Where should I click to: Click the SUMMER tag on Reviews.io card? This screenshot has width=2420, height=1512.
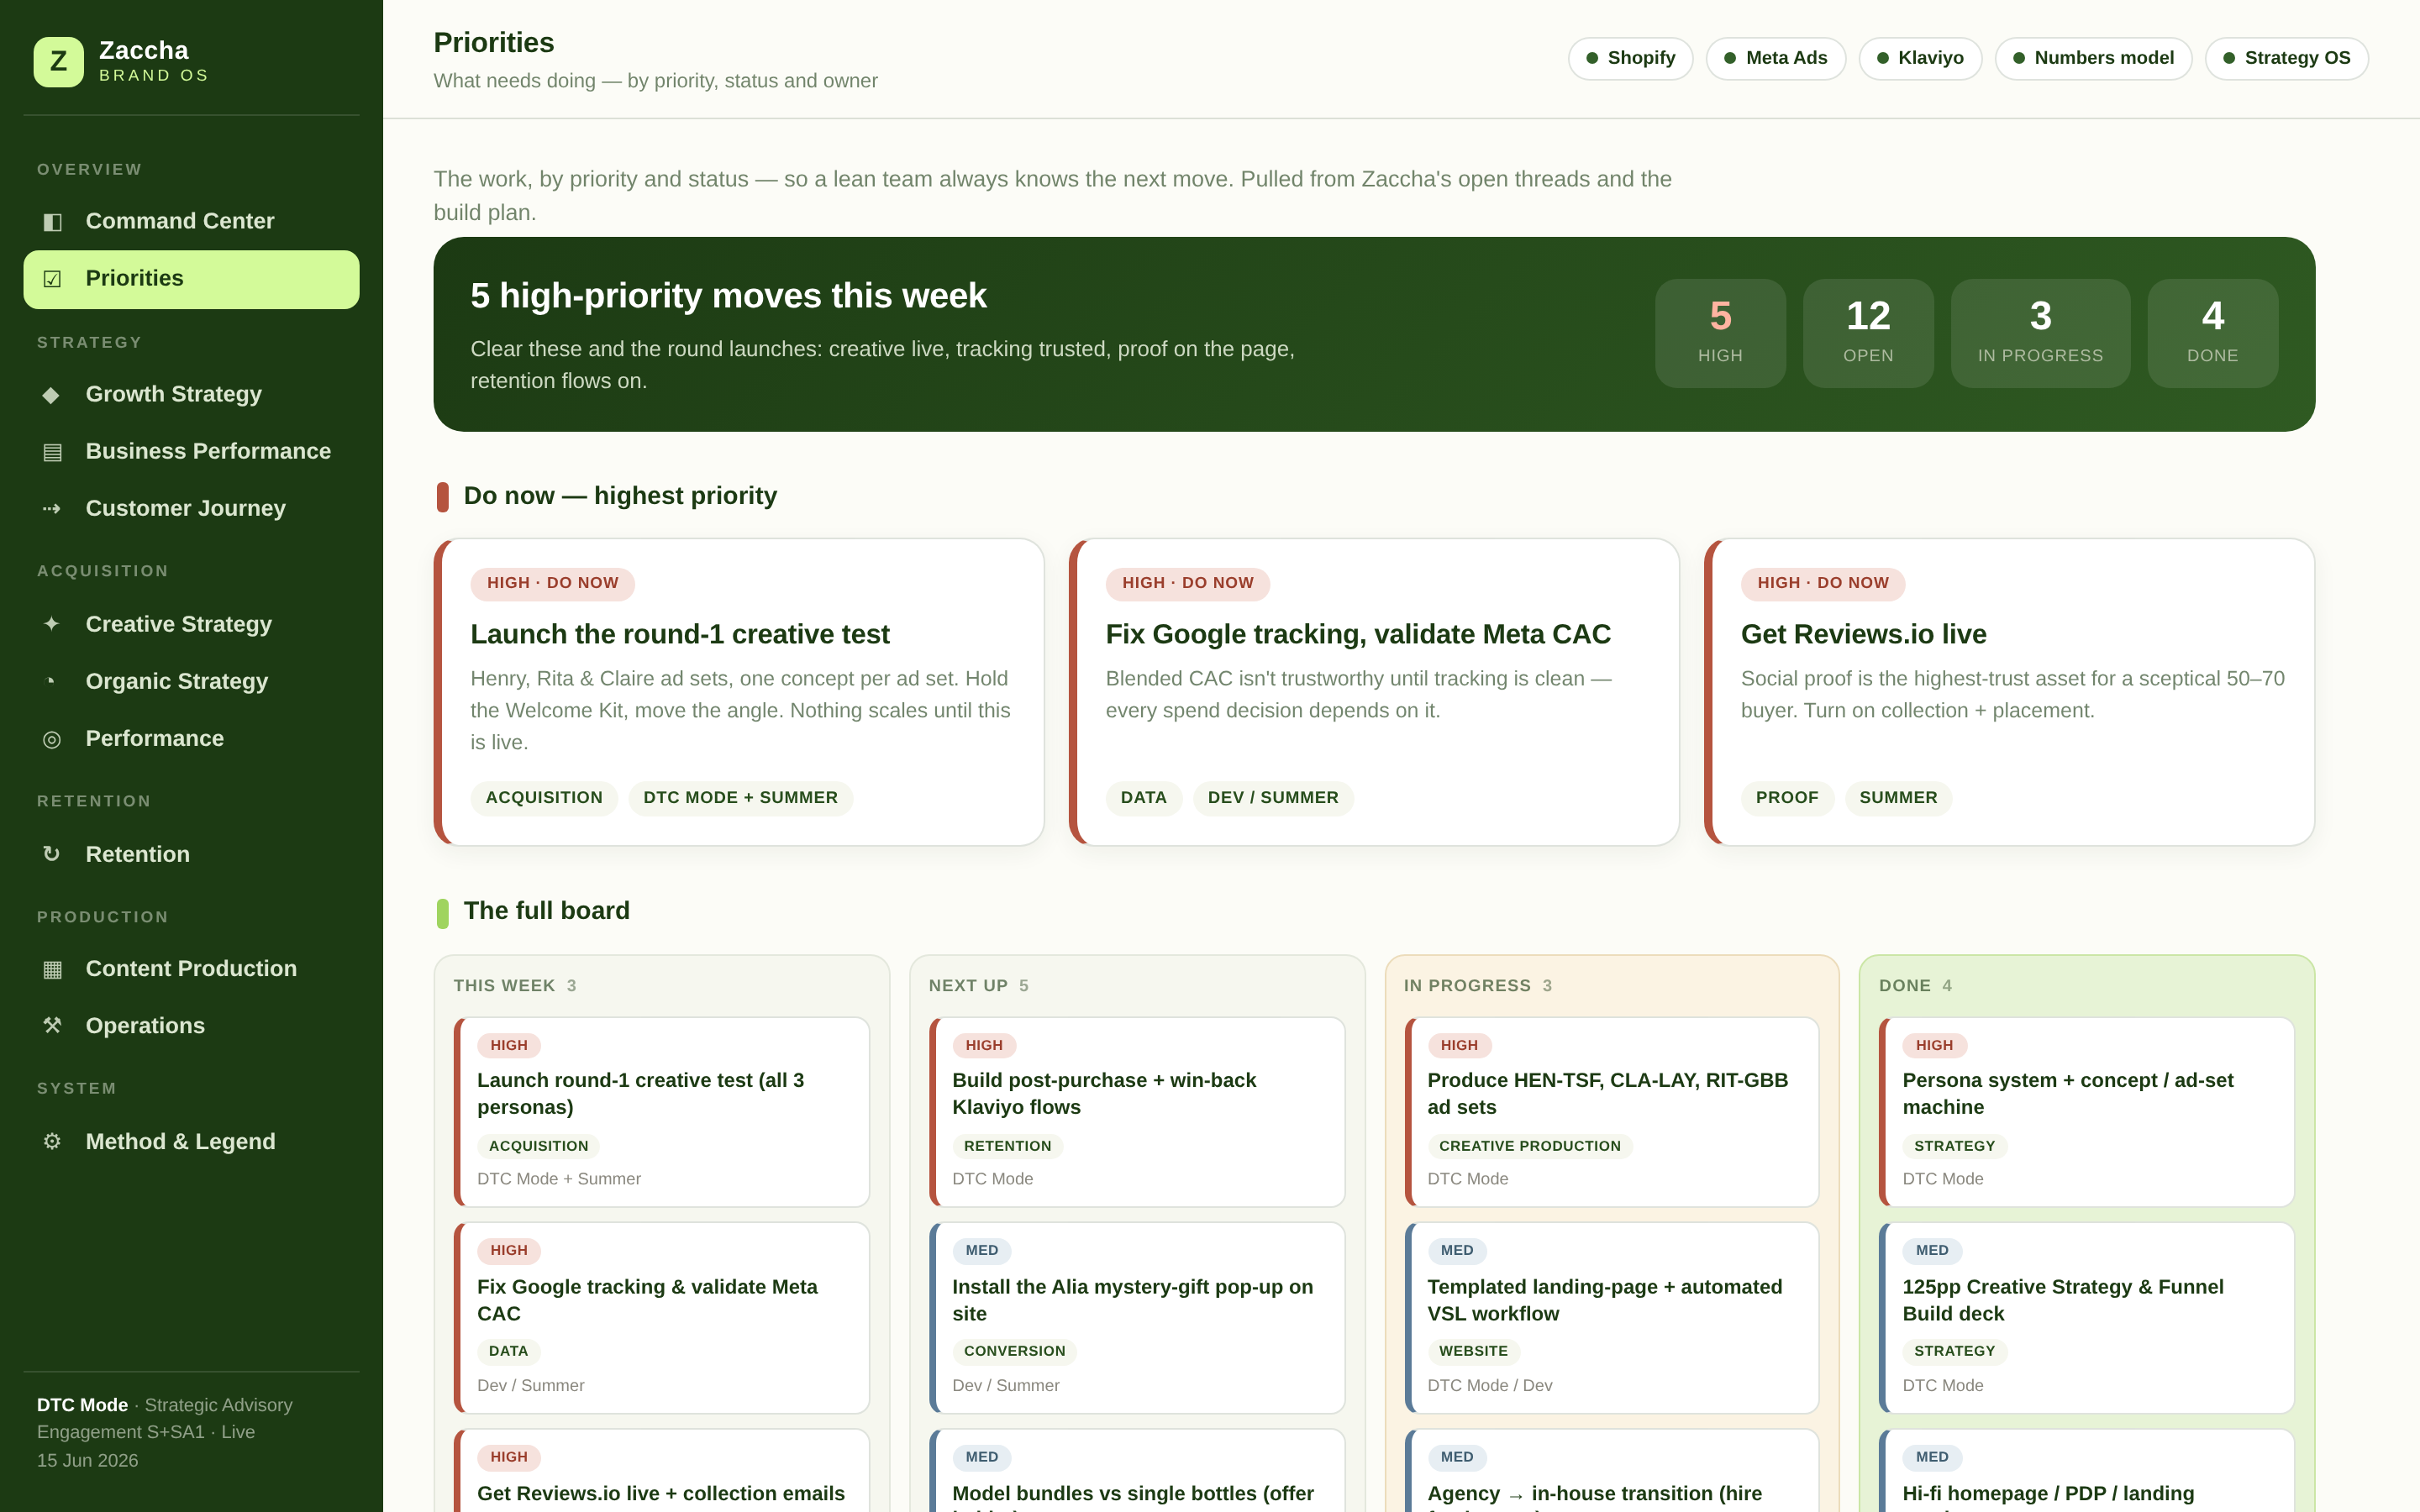coord(1898,798)
